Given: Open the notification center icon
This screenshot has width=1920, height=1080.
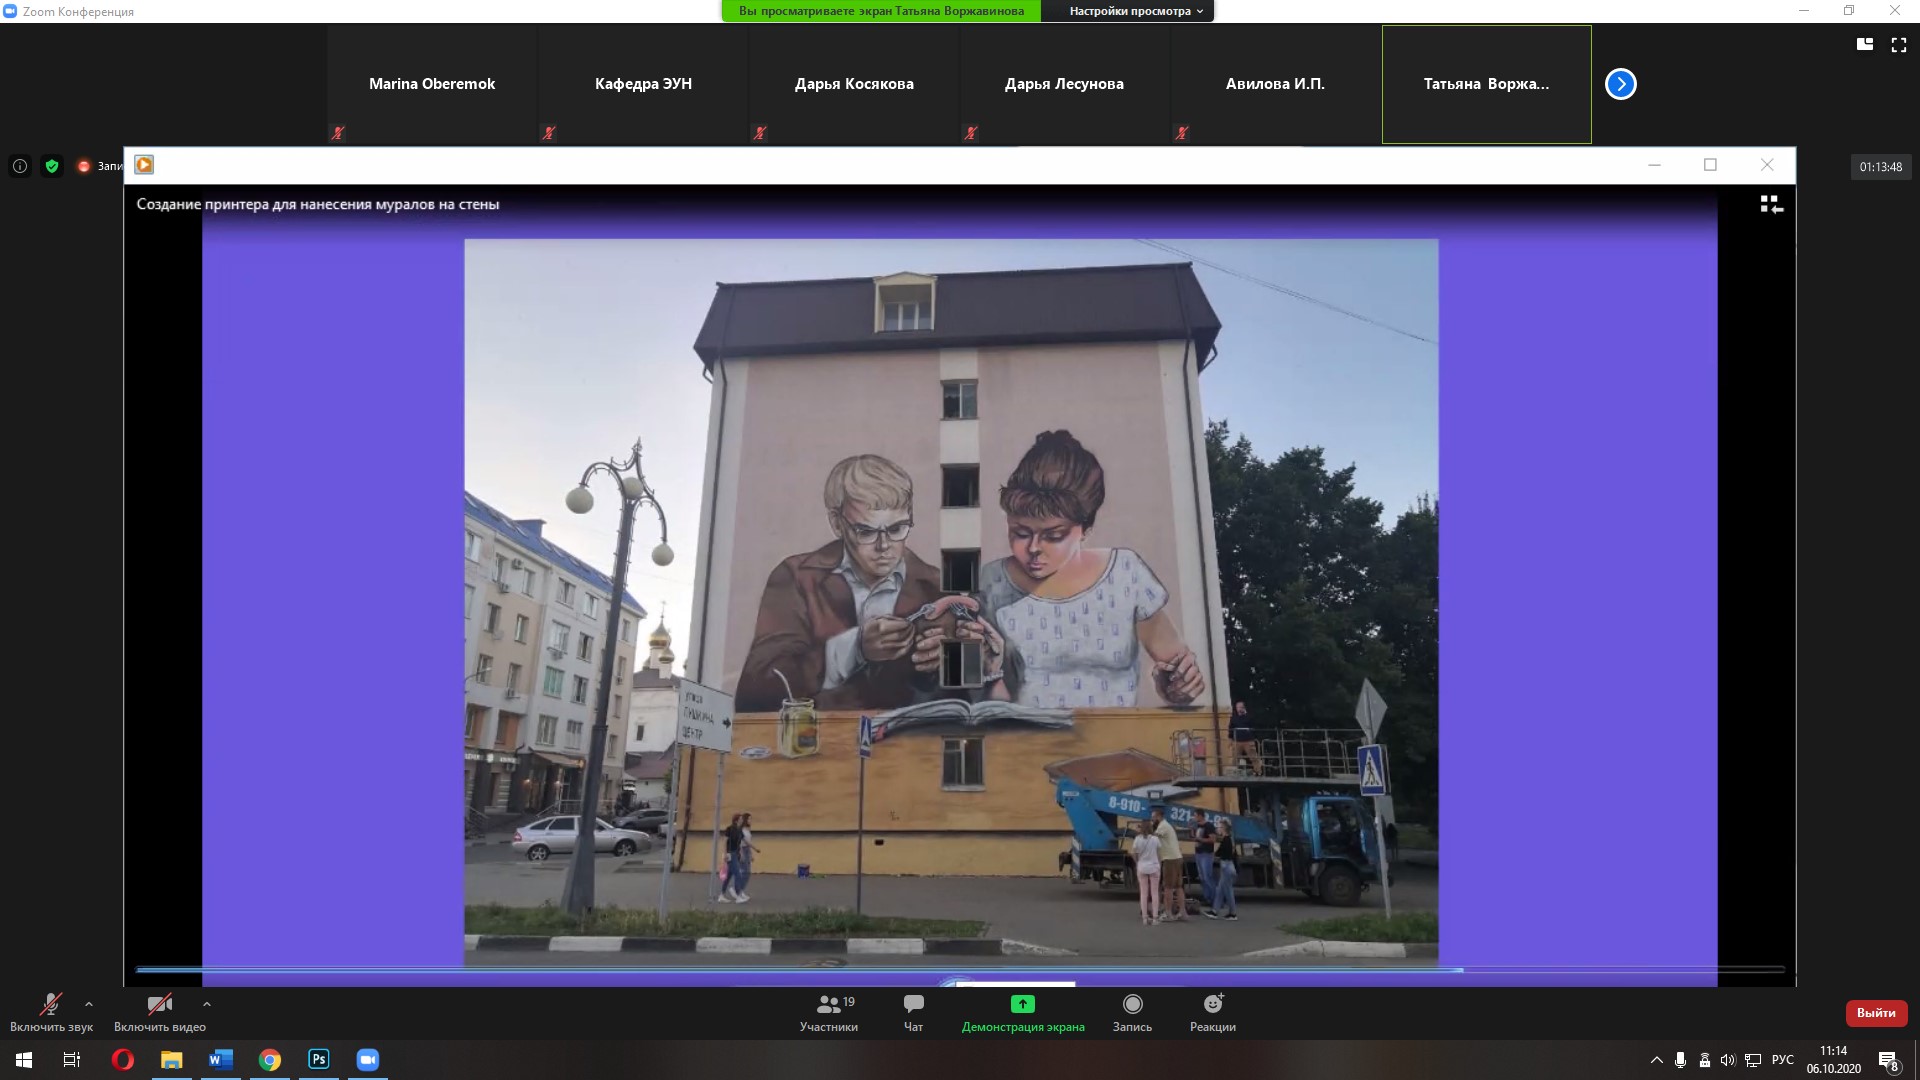Looking at the screenshot, I should point(1888,1061).
